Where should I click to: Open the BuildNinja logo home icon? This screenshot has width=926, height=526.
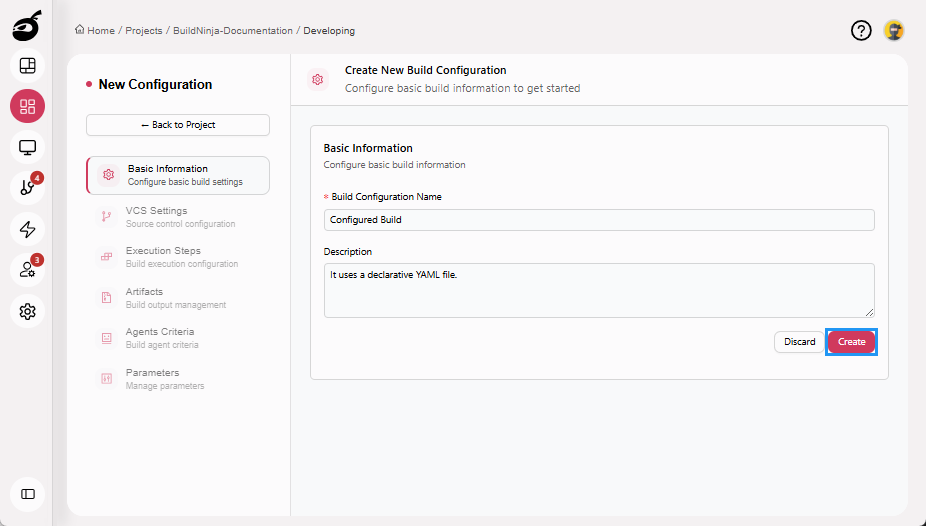27,25
